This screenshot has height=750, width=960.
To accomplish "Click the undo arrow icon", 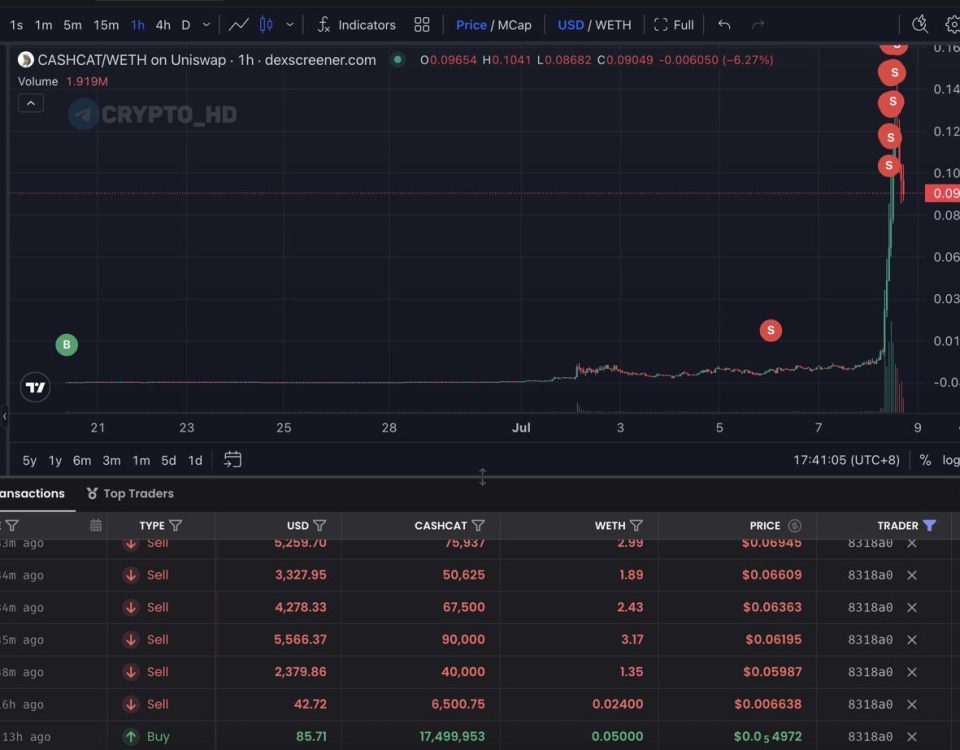I will [724, 24].
